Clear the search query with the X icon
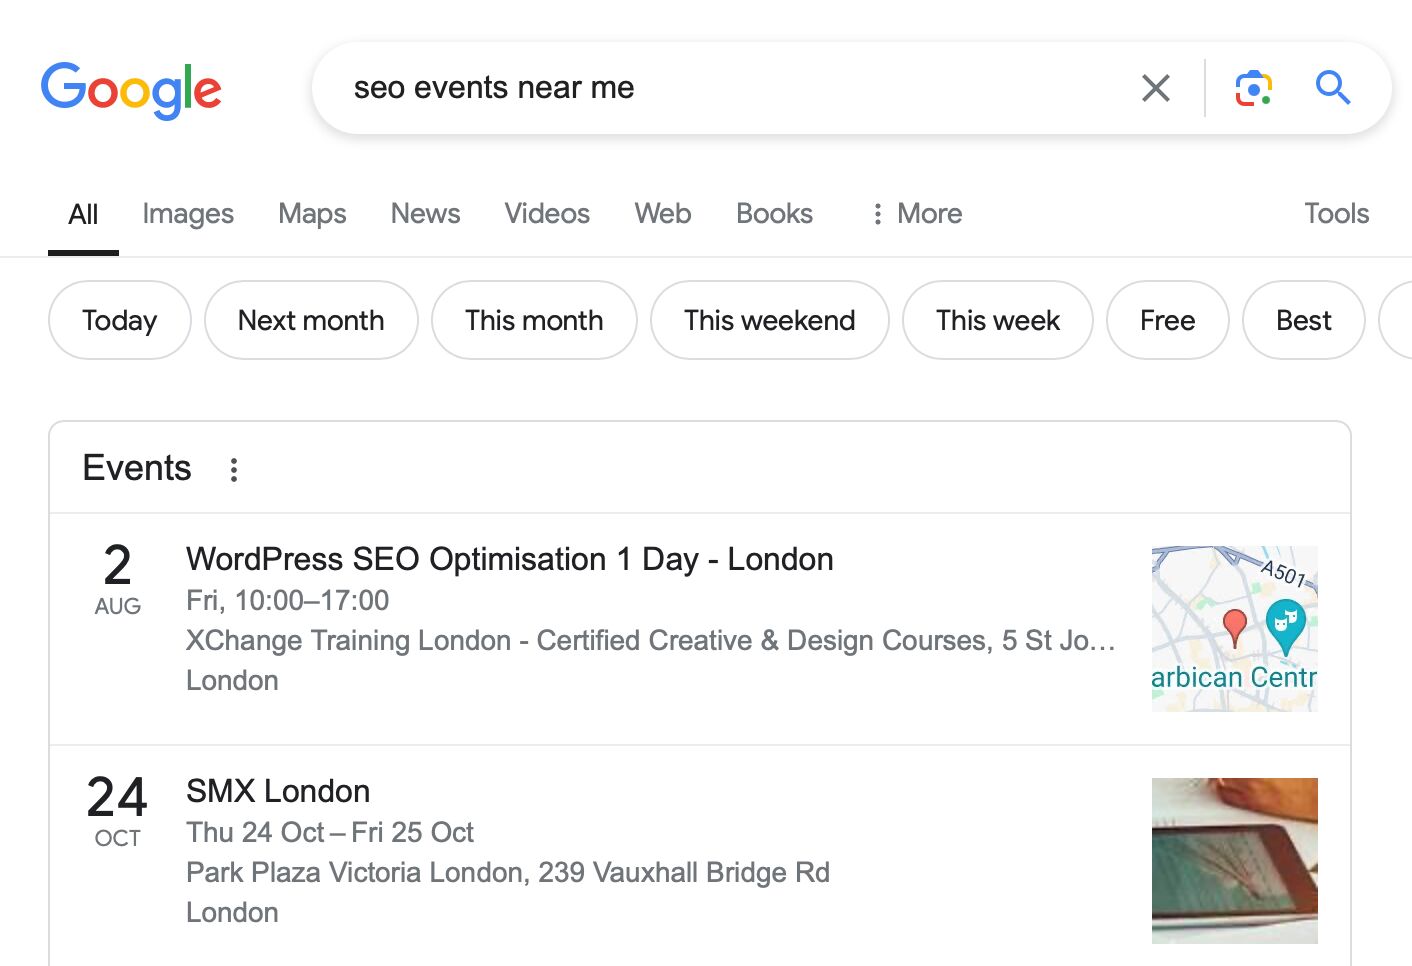1412x966 pixels. 1156,88
